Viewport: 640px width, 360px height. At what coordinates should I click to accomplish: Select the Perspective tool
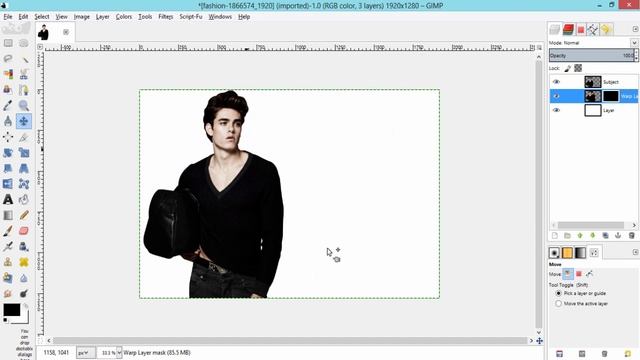(24, 168)
